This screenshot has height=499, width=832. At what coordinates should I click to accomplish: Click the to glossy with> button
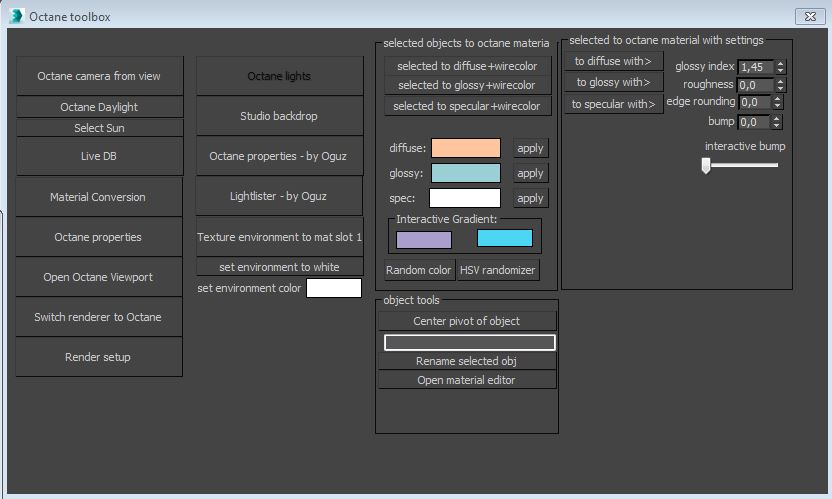tap(614, 82)
